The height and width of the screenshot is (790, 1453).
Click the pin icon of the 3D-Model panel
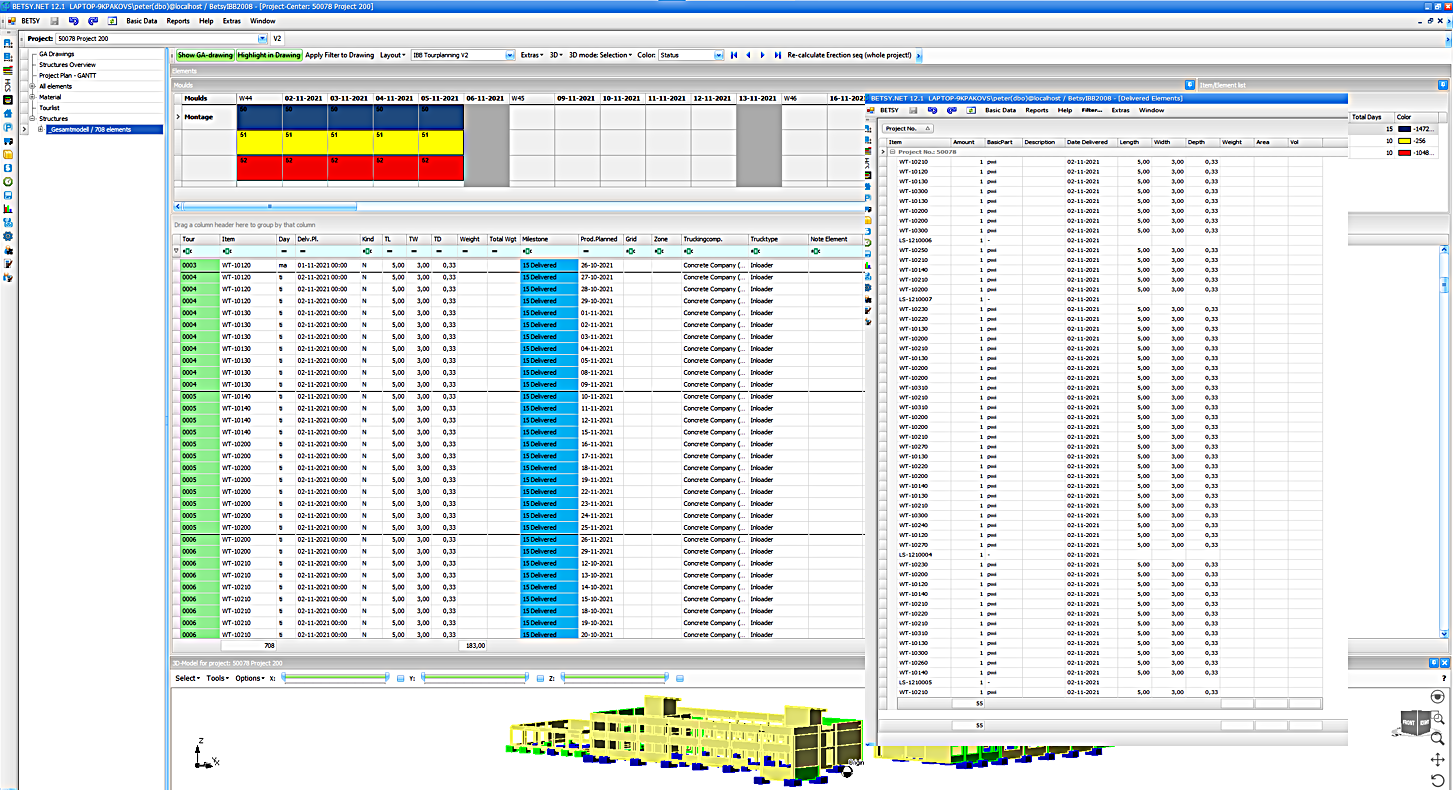(1433, 663)
